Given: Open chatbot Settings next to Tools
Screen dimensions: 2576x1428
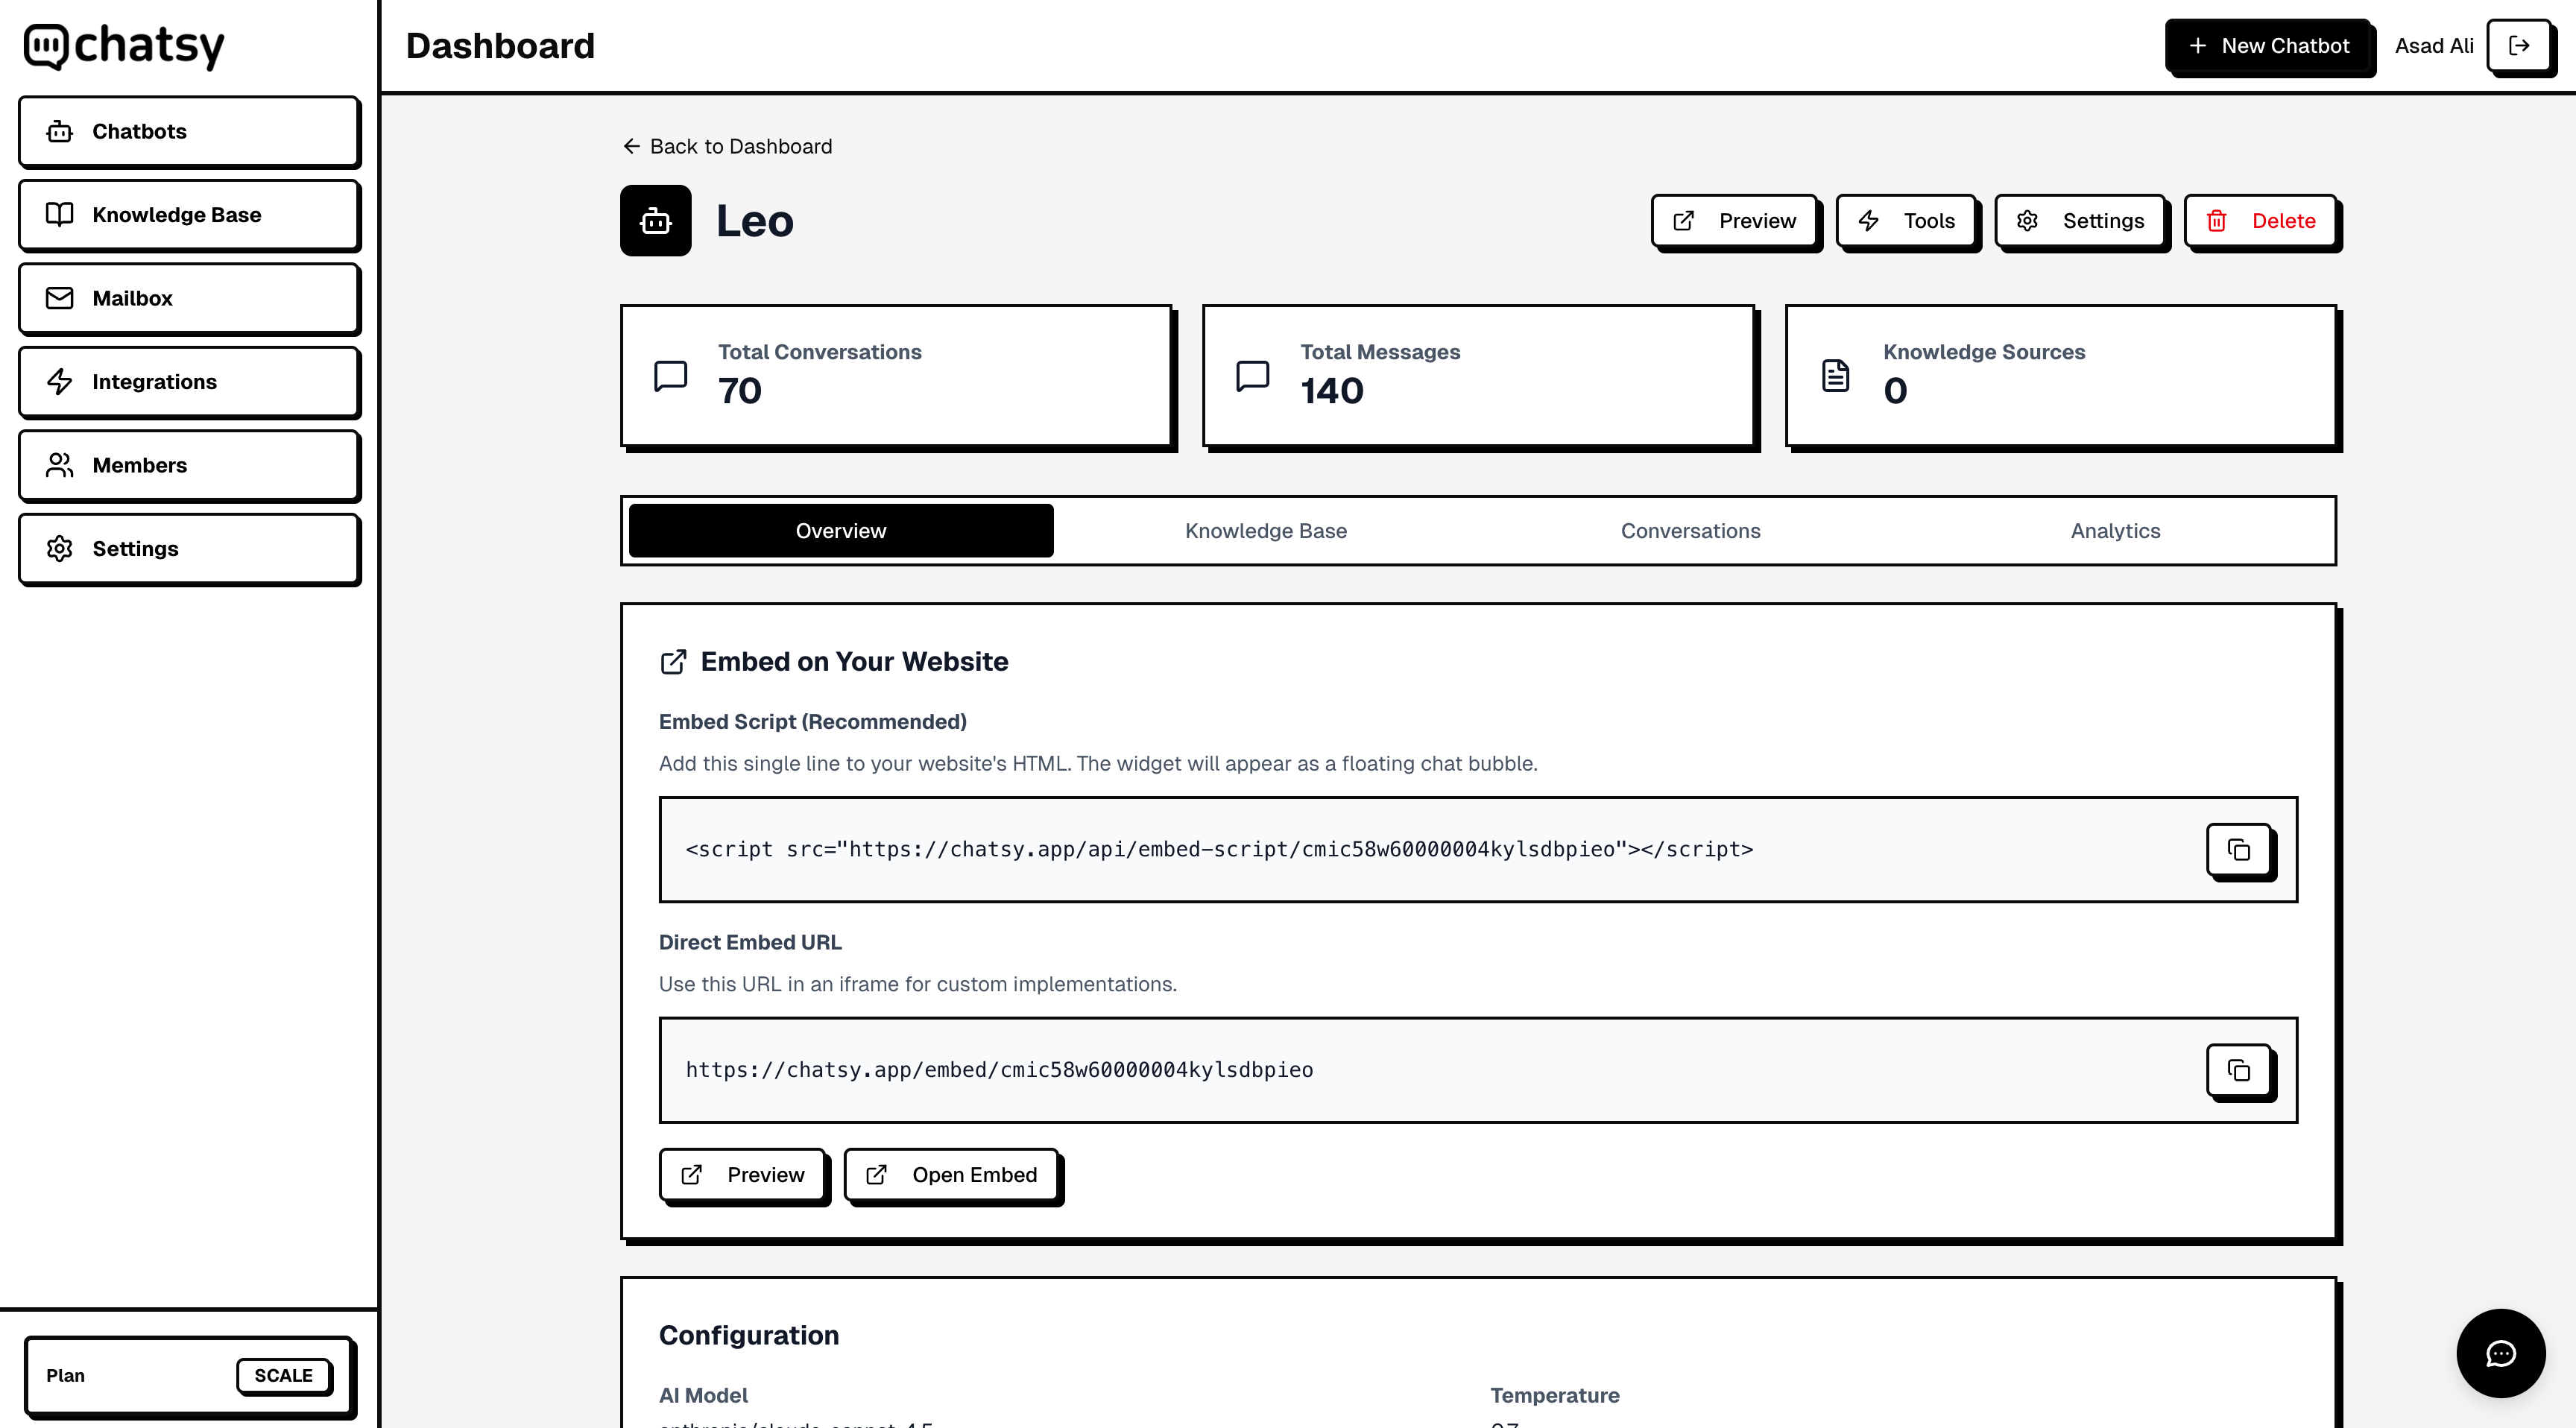Looking at the screenshot, I should tap(2080, 221).
